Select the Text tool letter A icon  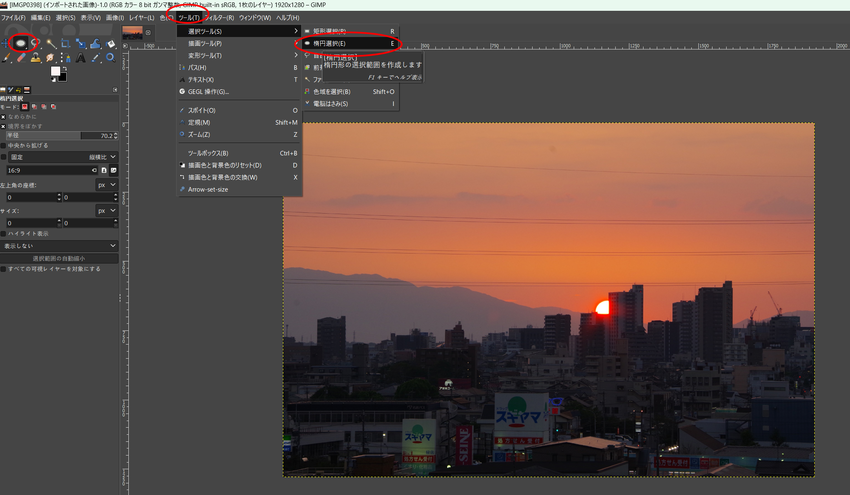[81, 57]
